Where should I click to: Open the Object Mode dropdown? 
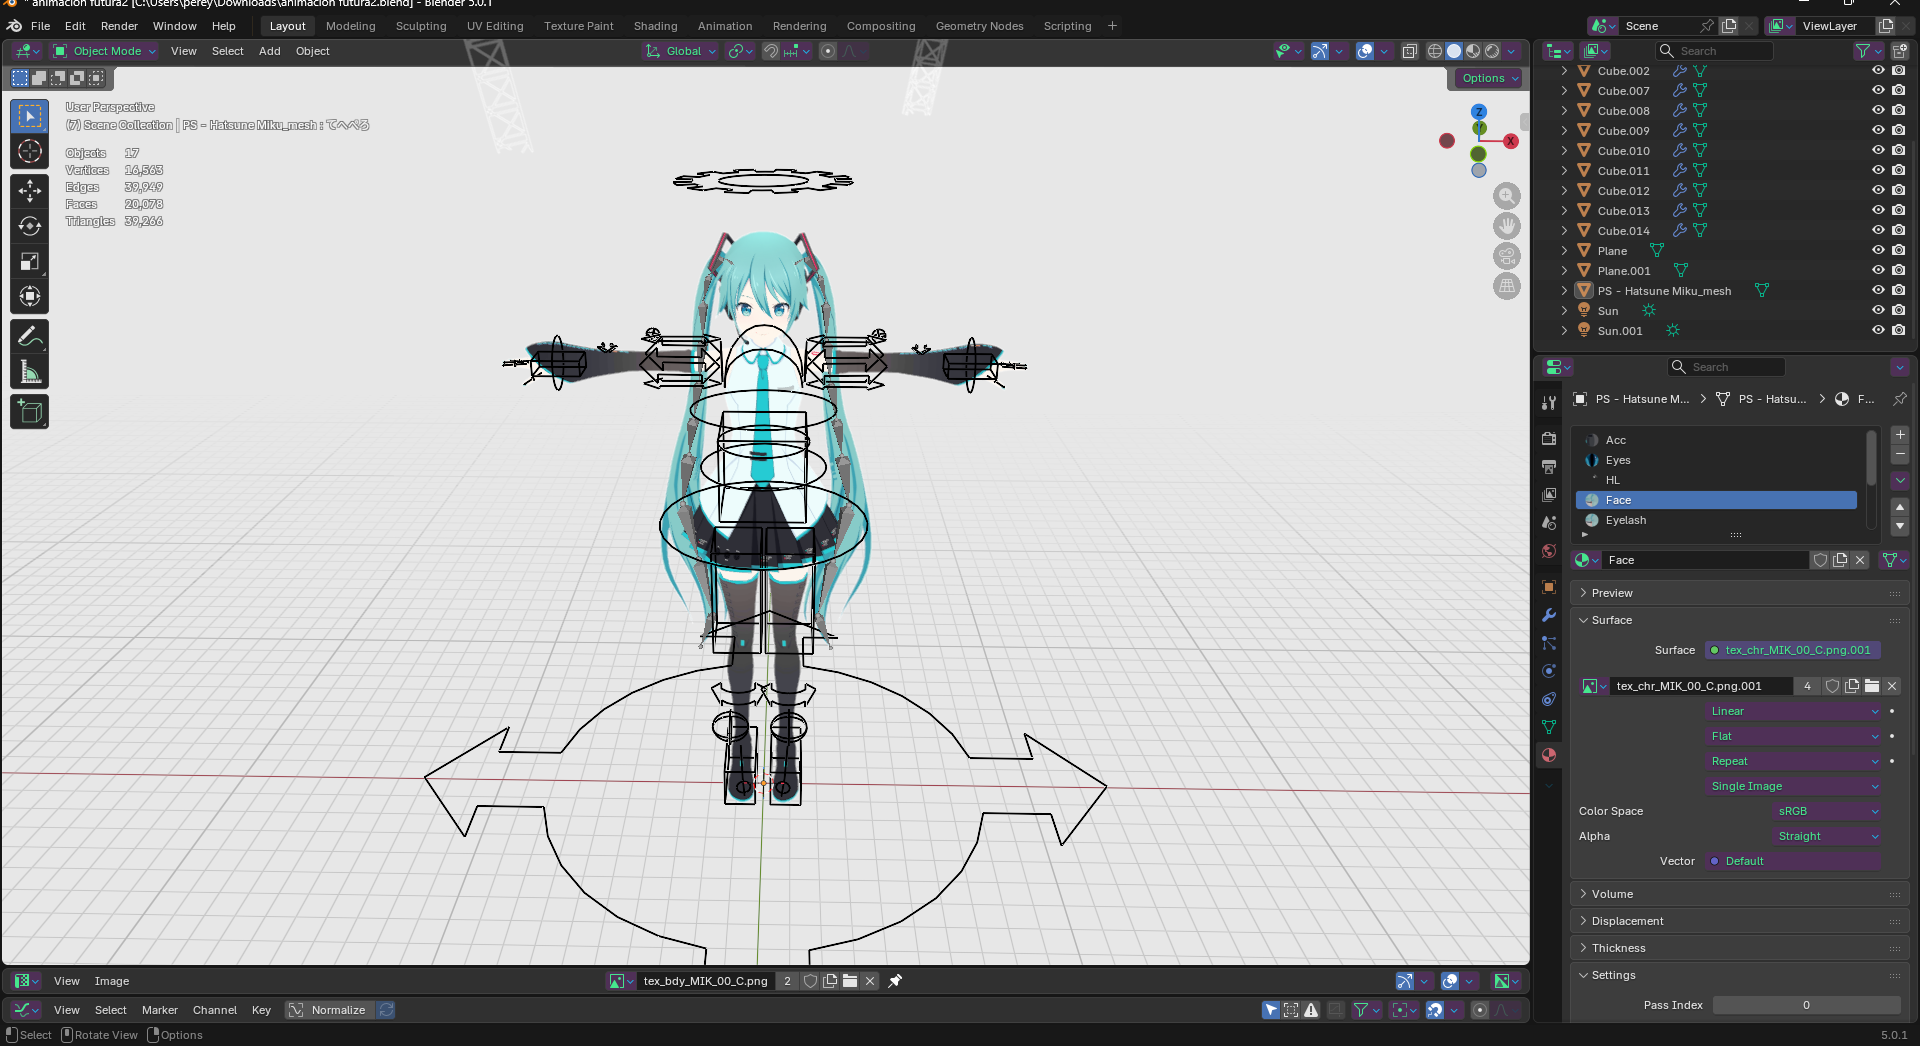pos(104,51)
